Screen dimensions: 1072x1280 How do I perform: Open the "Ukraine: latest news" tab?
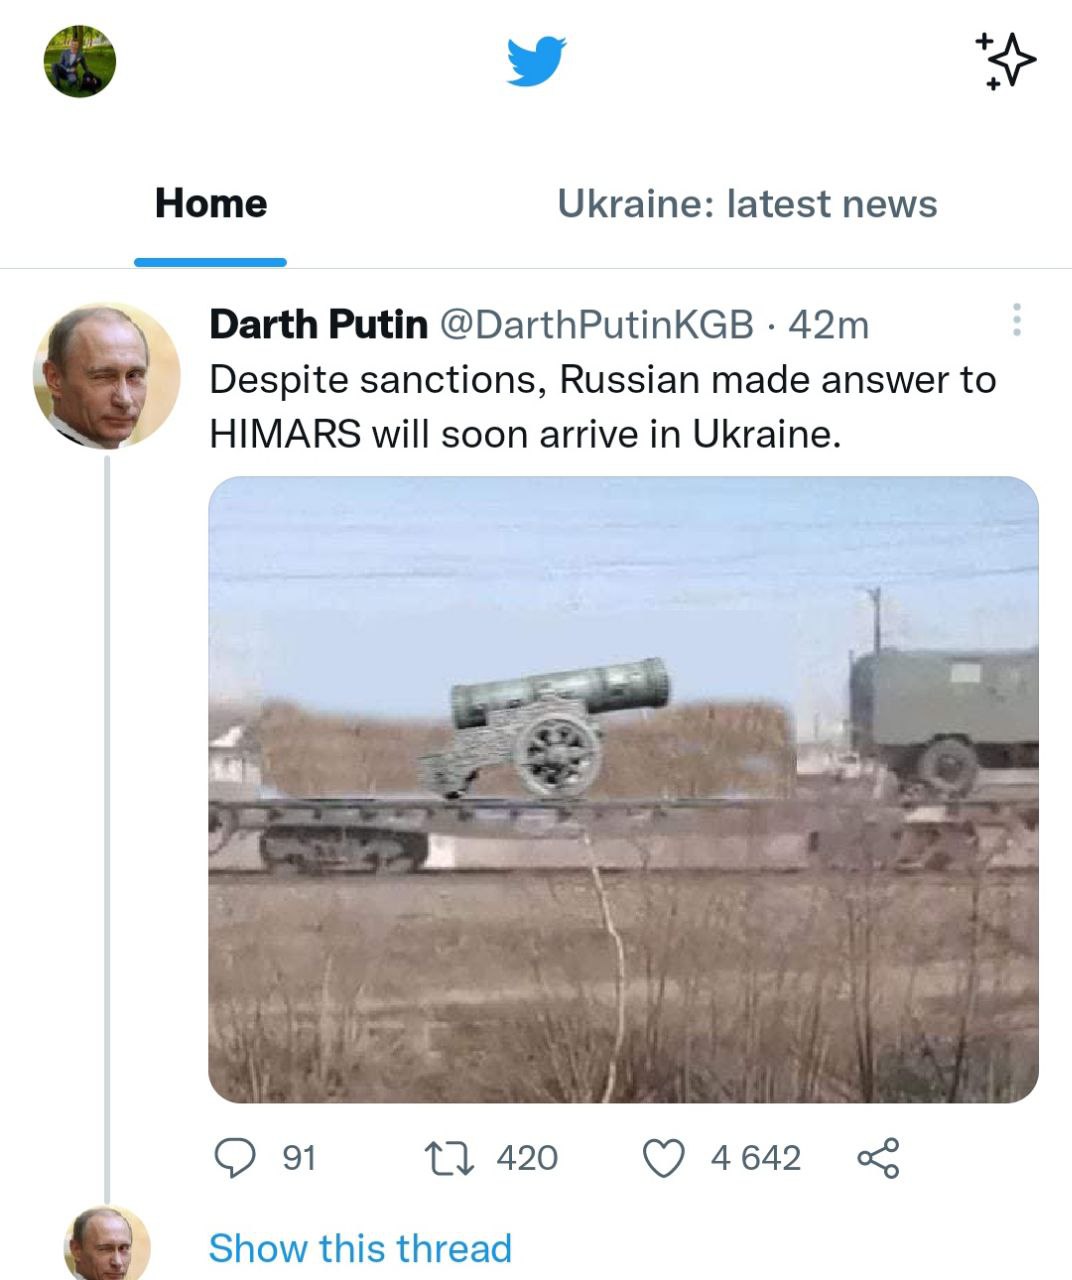pyautogui.click(x=747, y=204)
